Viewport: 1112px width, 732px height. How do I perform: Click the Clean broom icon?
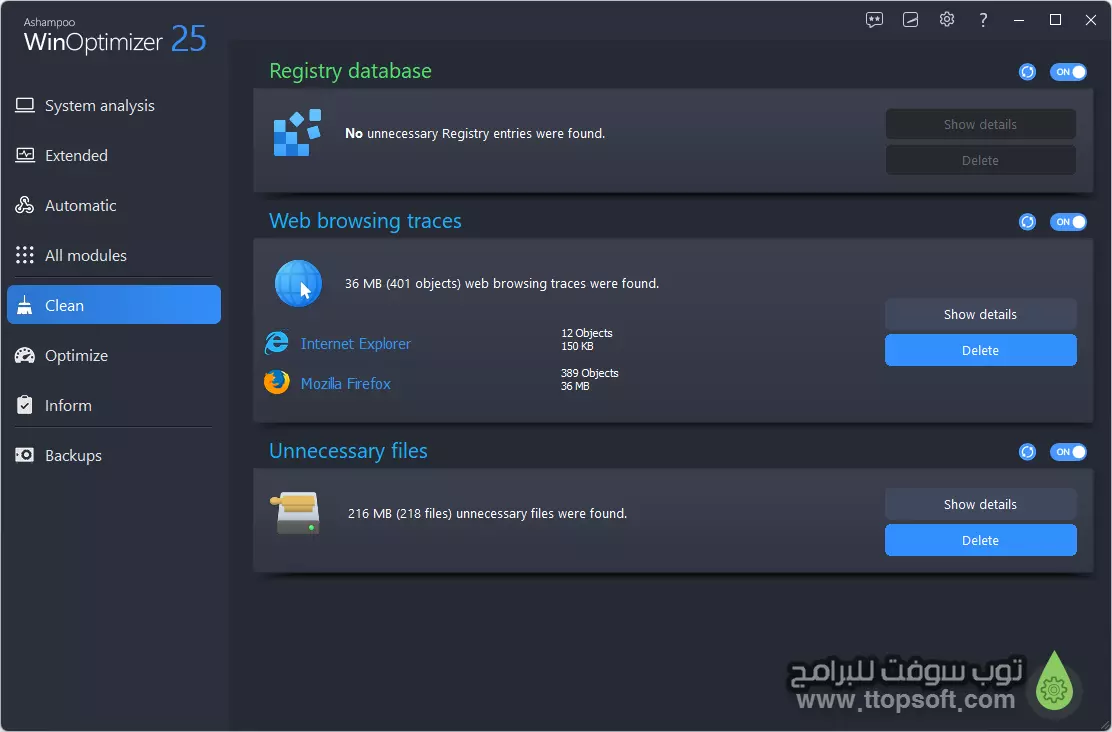pyautogui.click(x=25, y=306)
